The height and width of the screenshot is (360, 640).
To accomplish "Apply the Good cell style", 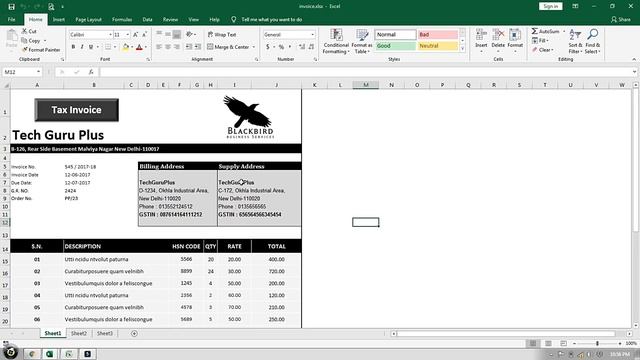I will click(x=395, y=46).
